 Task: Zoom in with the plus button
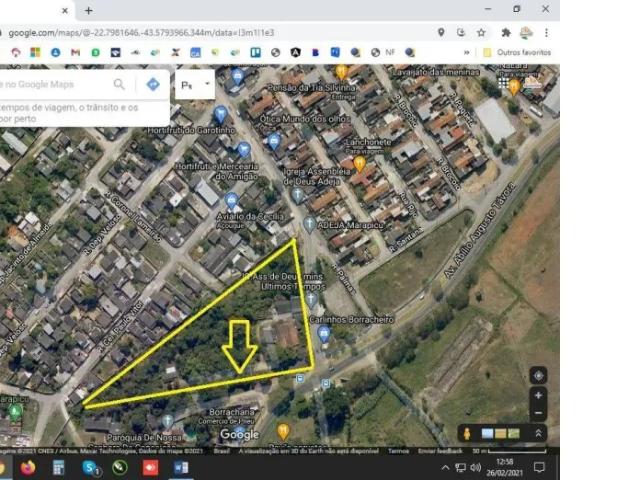[x=538, y=397]
